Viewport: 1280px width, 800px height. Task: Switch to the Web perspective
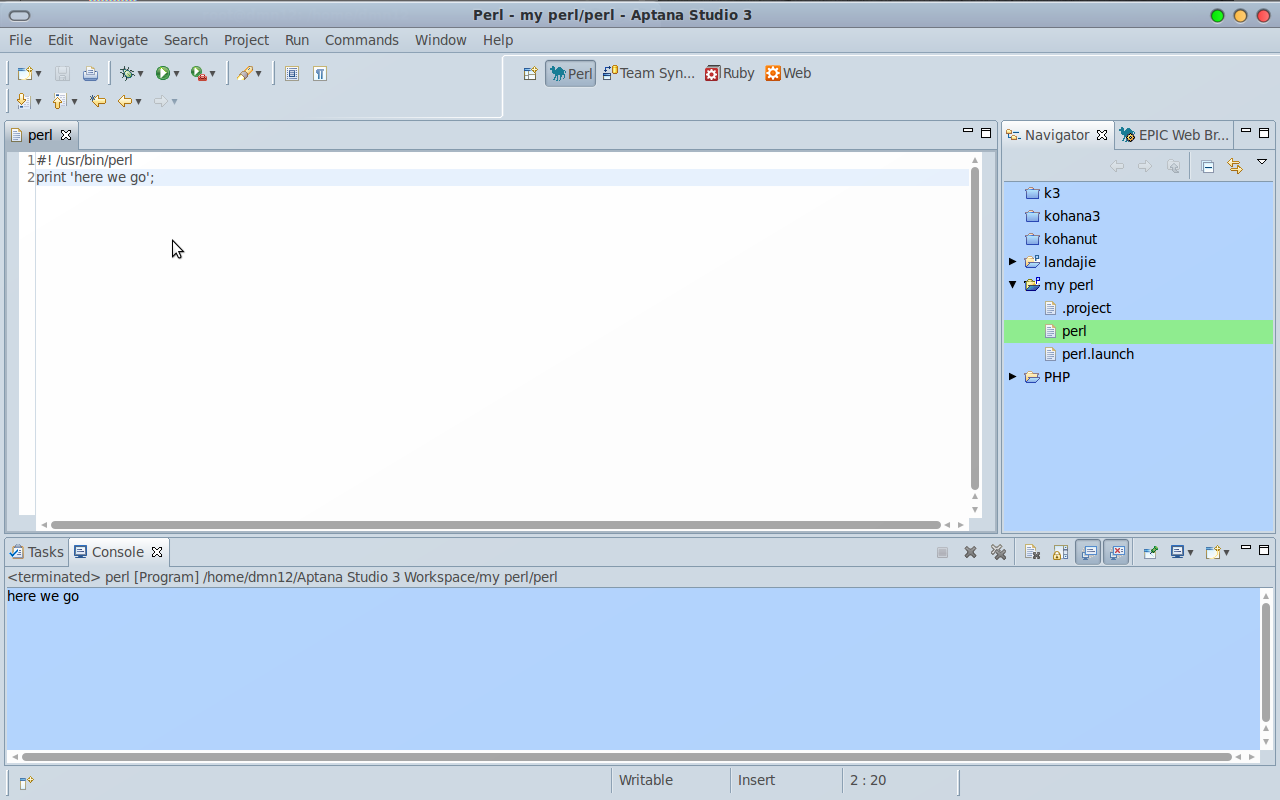click(x=788, y=73)
